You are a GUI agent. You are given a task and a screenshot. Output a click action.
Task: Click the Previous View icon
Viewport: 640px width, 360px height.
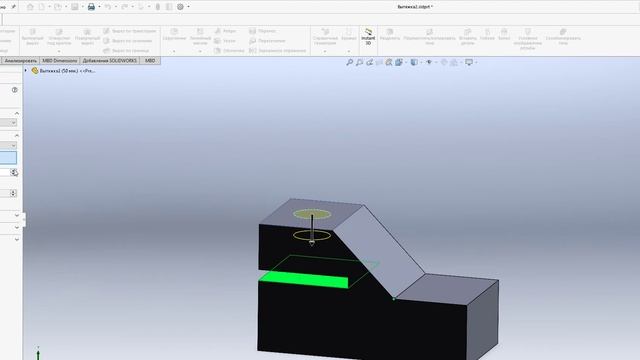coord(369,62)
